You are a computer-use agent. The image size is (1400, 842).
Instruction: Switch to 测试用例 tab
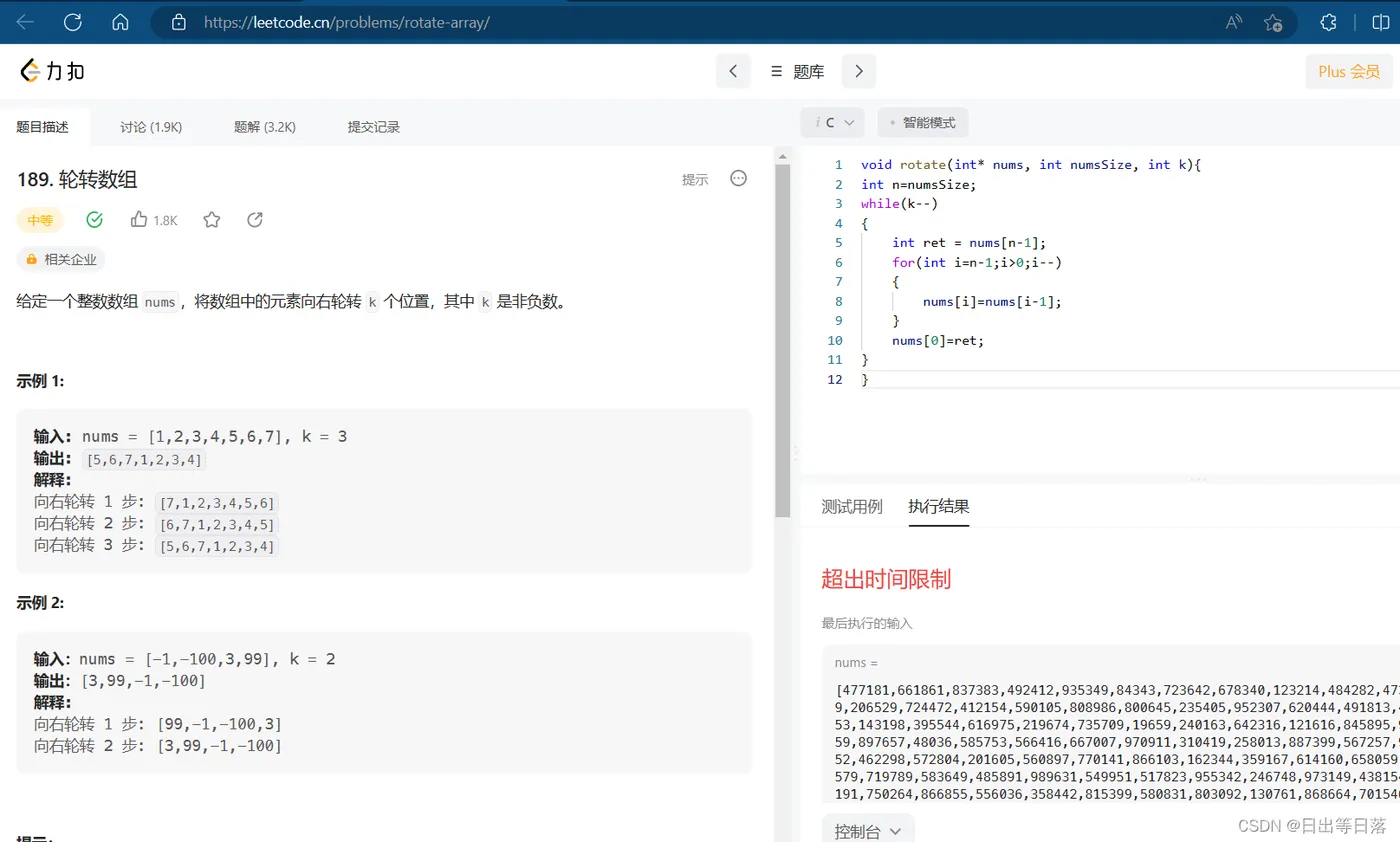pyautogui.click(x=852, y=506)
